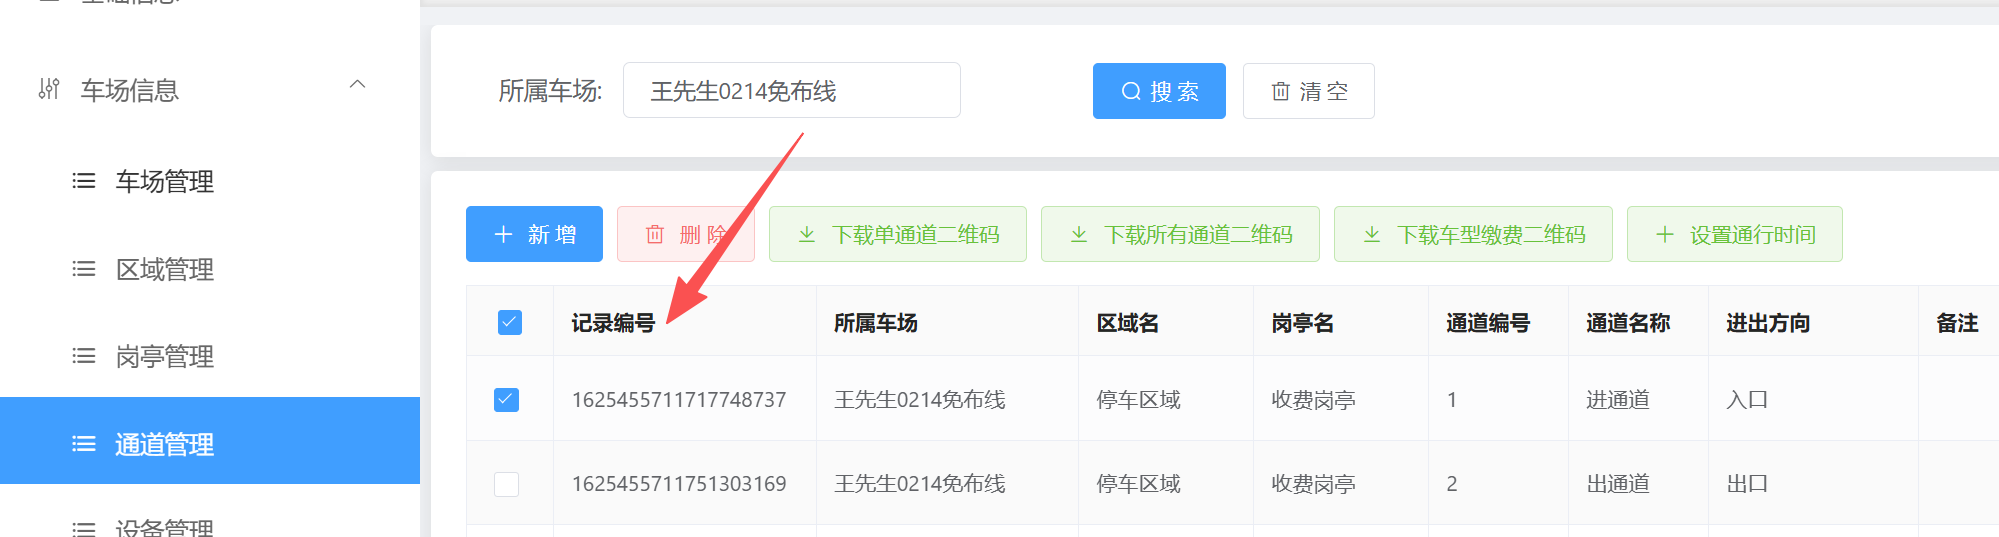
Task: Click download icon in 下载所有通道二维码
Action: tap(1079, 234)
